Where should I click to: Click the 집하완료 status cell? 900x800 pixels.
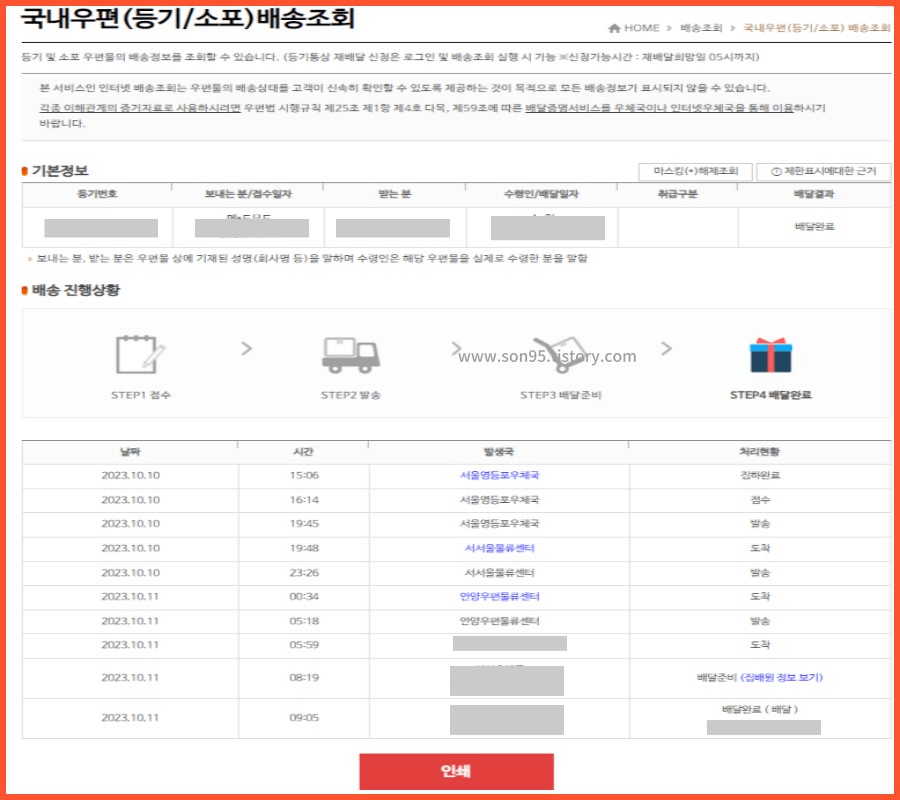(x=760, y=475)
